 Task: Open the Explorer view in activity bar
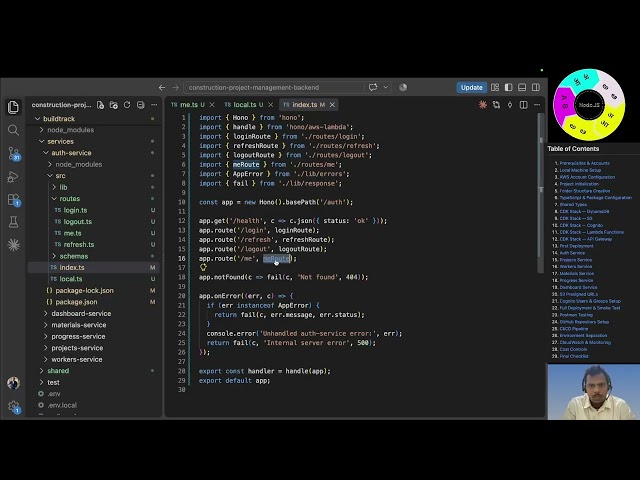[13, 107]
